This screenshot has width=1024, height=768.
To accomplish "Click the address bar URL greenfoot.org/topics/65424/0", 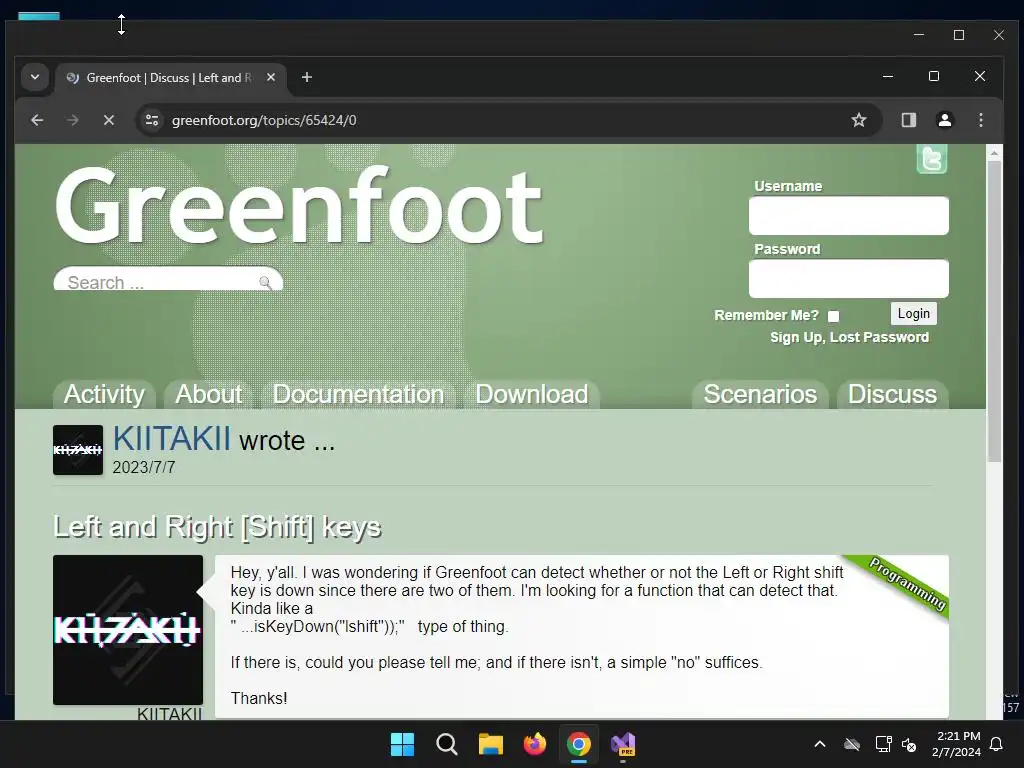I will [x=264, y=120].
